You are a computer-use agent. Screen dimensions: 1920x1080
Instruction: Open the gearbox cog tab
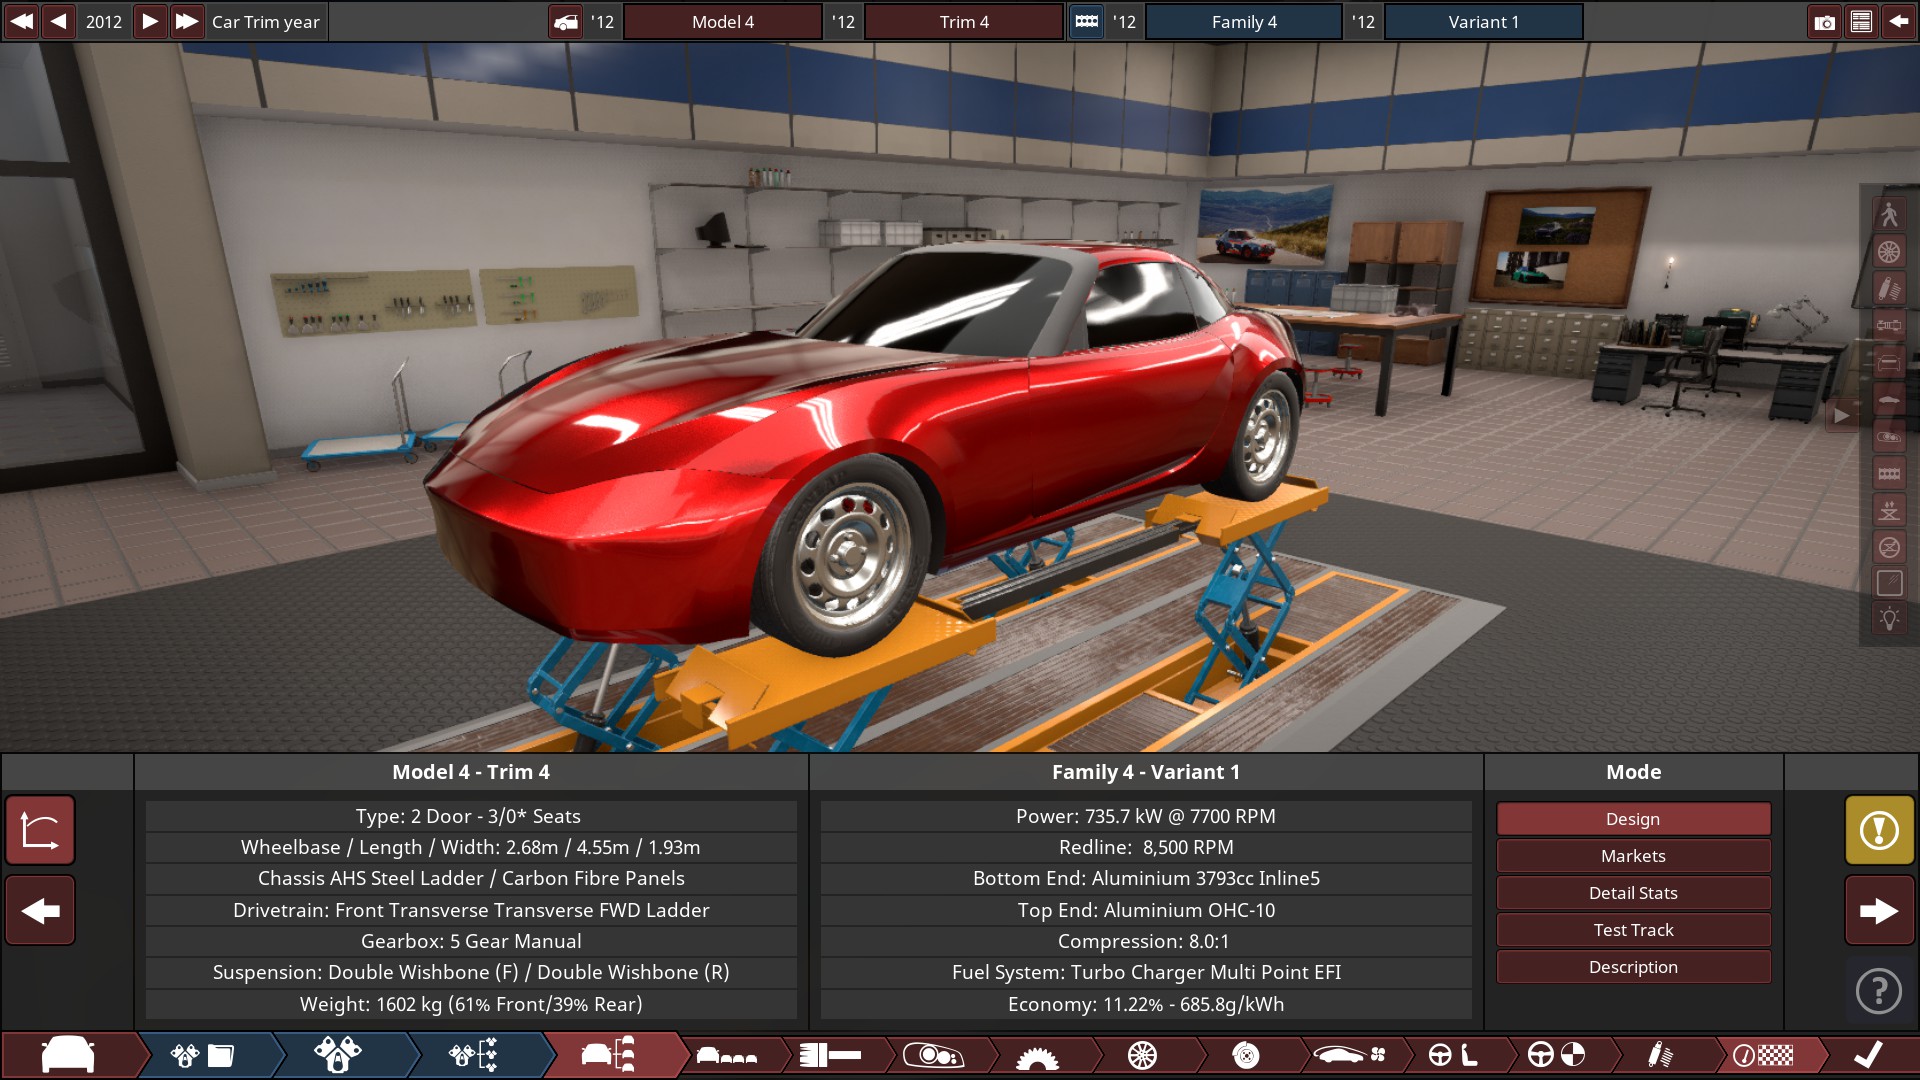pyautogui.click(x=1037, y=1055)
